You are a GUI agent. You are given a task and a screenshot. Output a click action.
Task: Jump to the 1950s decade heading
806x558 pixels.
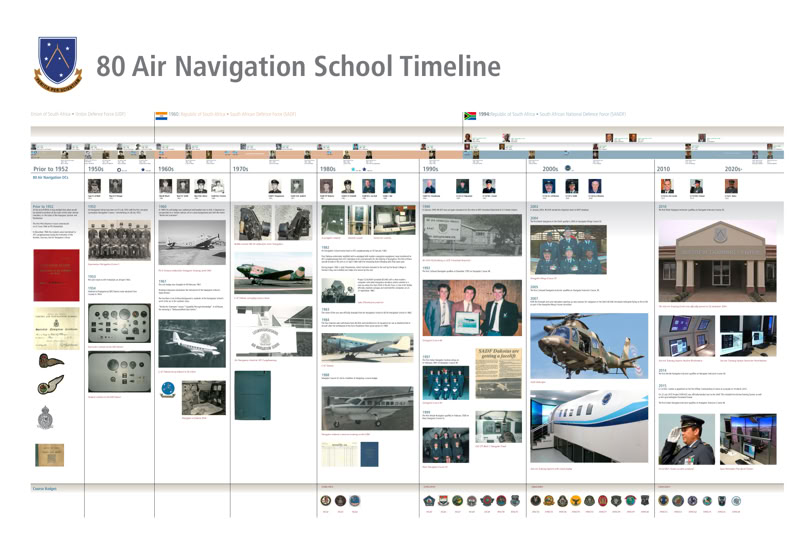click(x=97, y=170)
